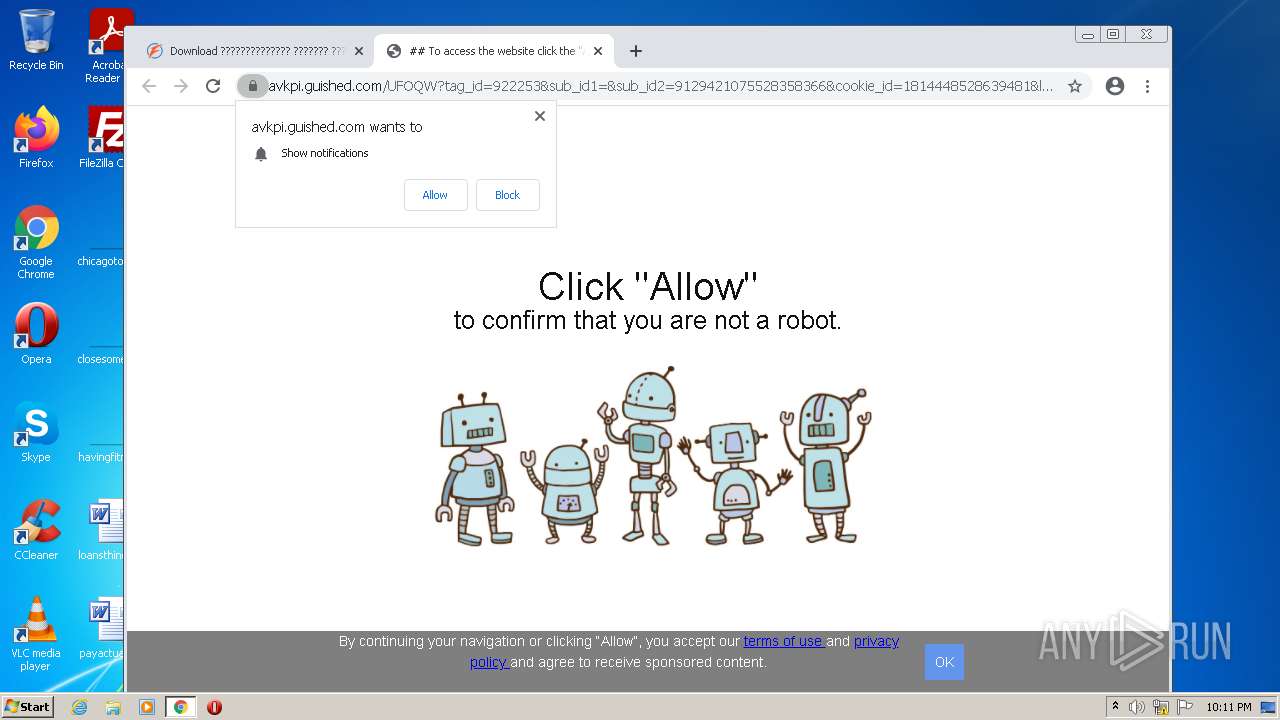
Task: Click the volume speaker tray icon
Action: coord(1137,707)
